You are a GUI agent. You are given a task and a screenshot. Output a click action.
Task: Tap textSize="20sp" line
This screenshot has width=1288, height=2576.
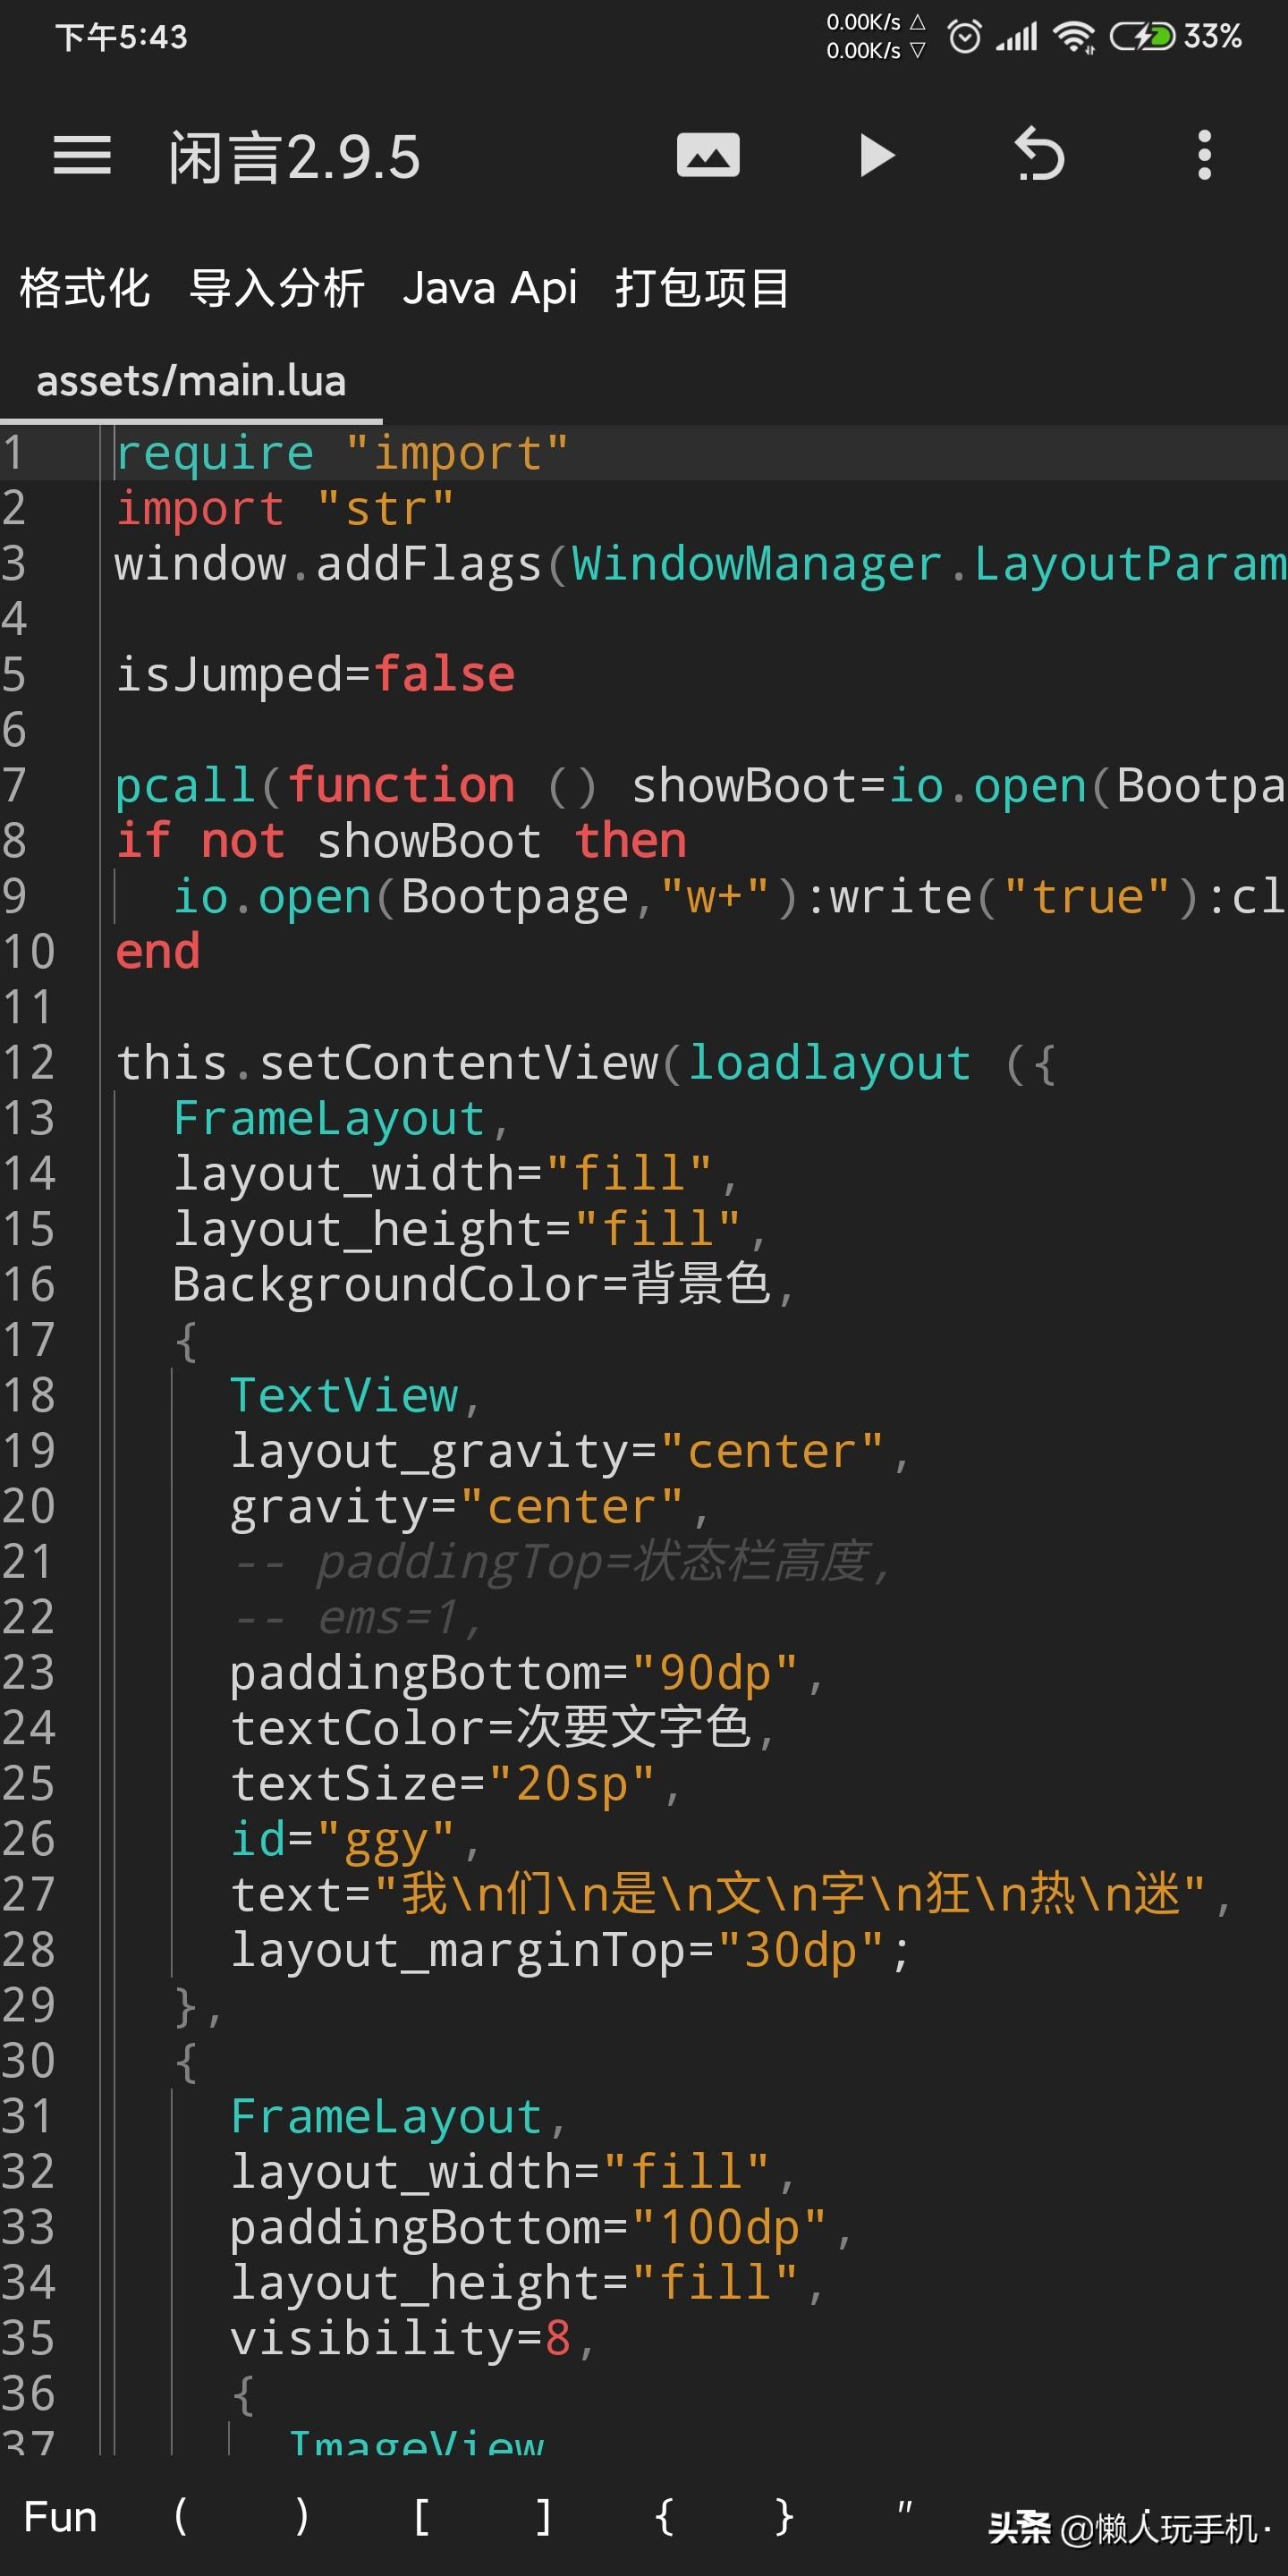click(x=456, y=1784)
